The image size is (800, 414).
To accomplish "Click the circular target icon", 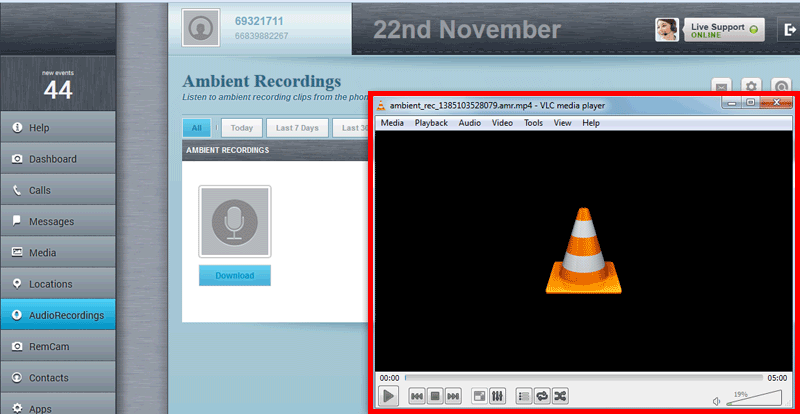I will coord(781,86).
